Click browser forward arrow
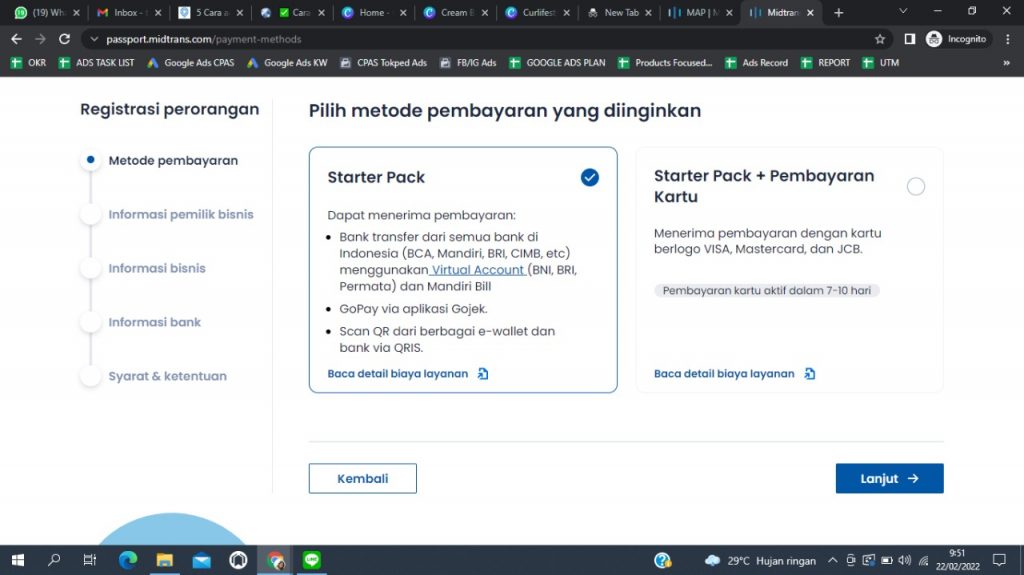This screenshot has height=575, width=1024. (x=40, y=39)
